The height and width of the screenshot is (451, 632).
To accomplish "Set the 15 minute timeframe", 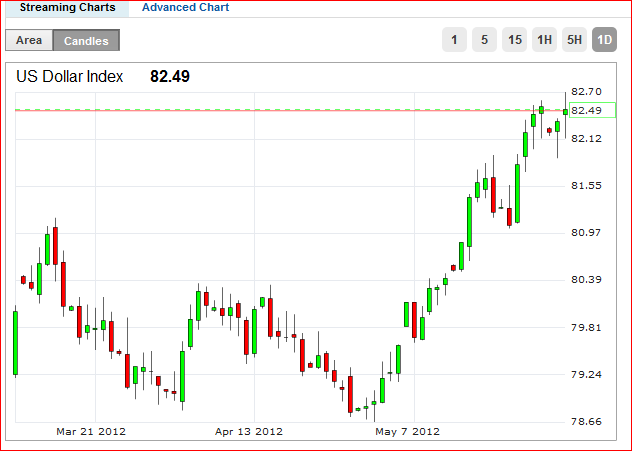I will pos(514,39).
